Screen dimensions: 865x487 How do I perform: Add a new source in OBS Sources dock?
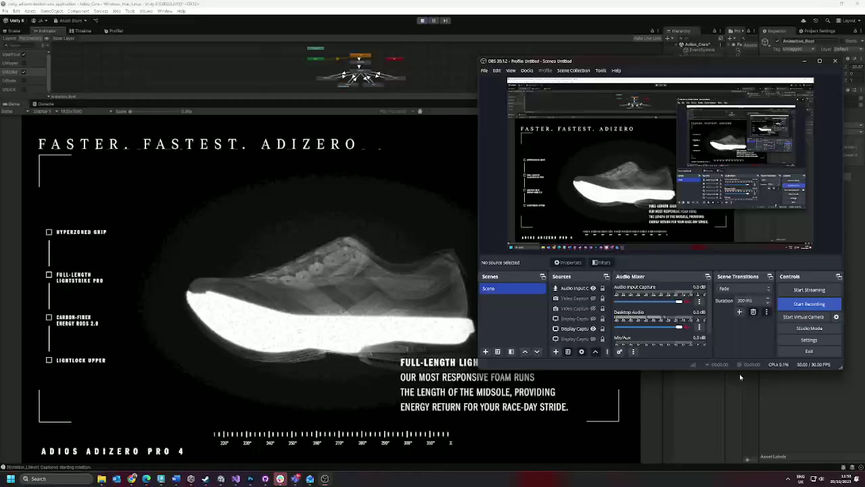pos(556,352)
